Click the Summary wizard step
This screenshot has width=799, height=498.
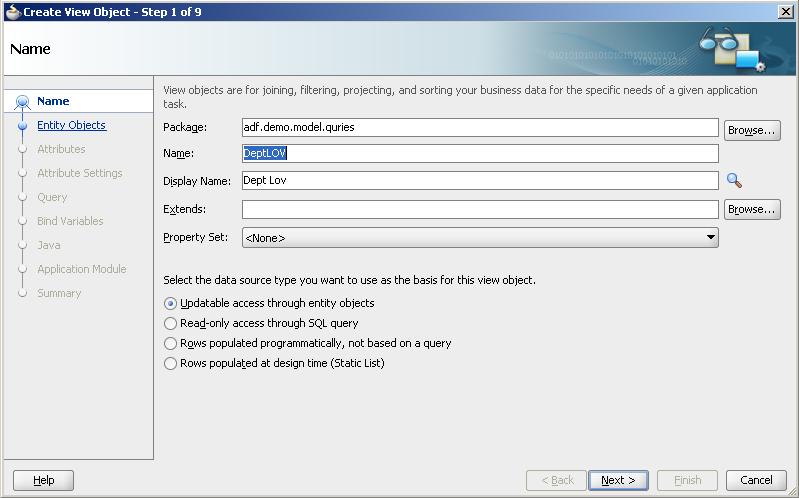coord(59,293)
